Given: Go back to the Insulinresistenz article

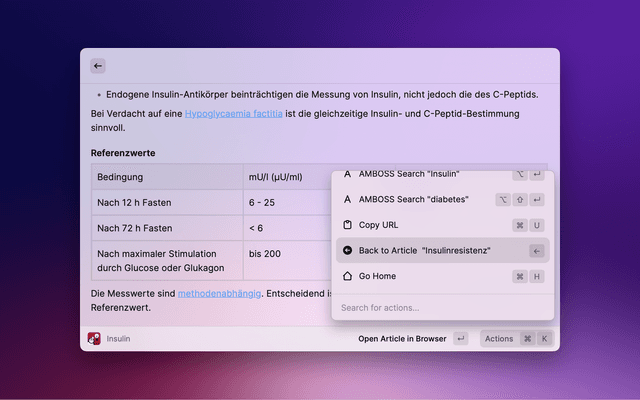Looking at the screenshot, I should pos(425,250).
